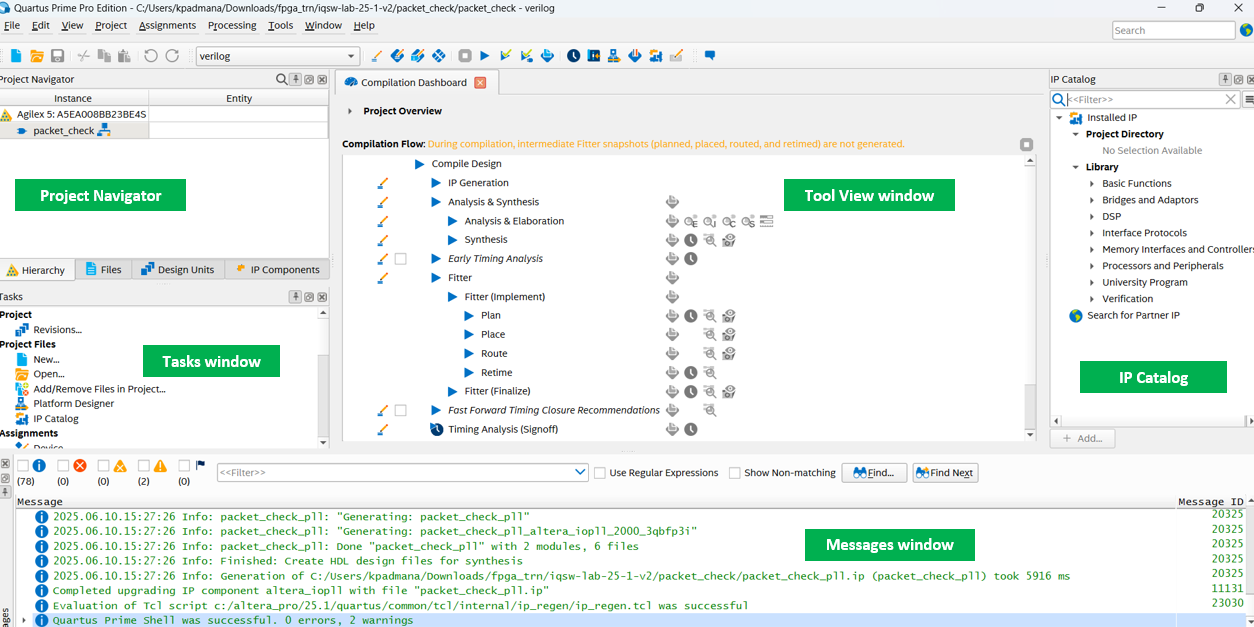Toggle the Error messages filter checkbox

click(x=63, y=466)
